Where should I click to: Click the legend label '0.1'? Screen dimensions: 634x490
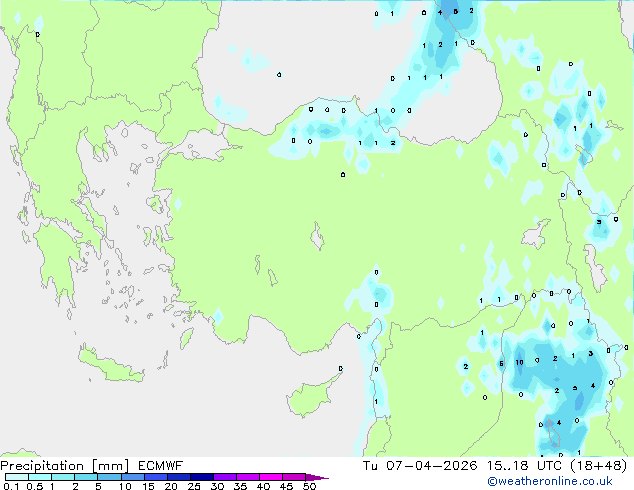(11, 486)
